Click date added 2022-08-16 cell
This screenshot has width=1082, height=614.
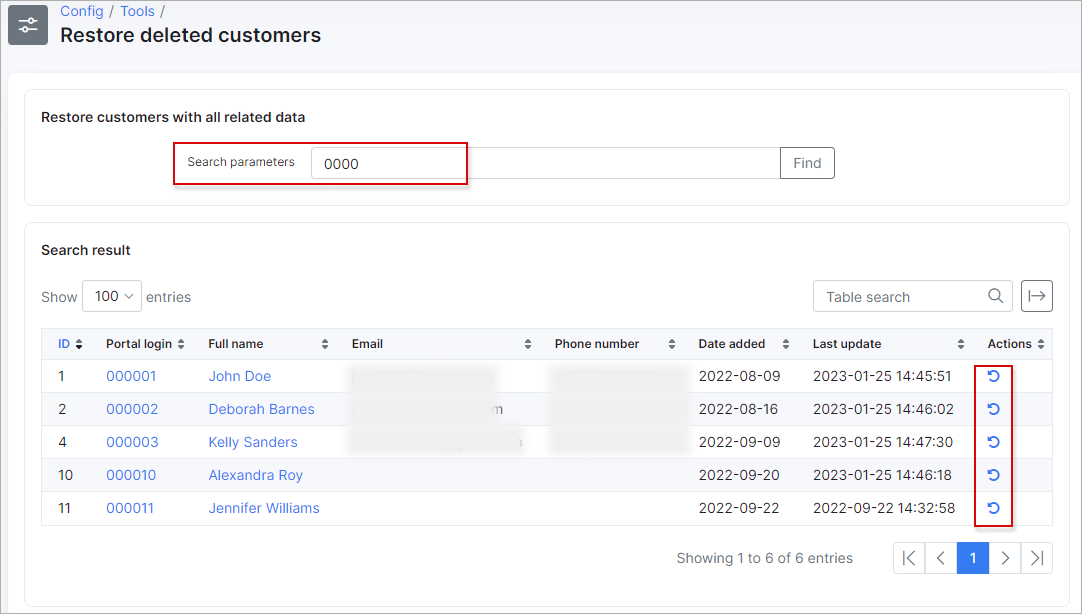(x=738, y=409)
